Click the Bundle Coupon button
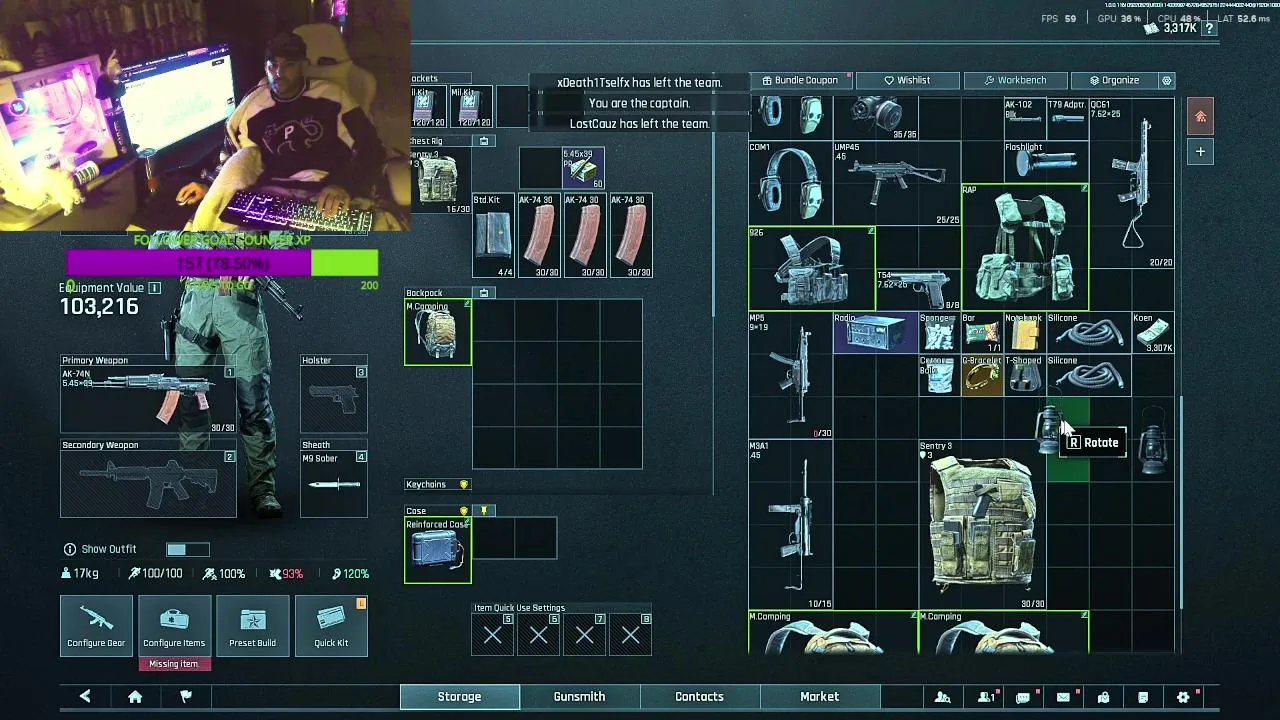Screen dimensions: 1280x720 (799, 80)
